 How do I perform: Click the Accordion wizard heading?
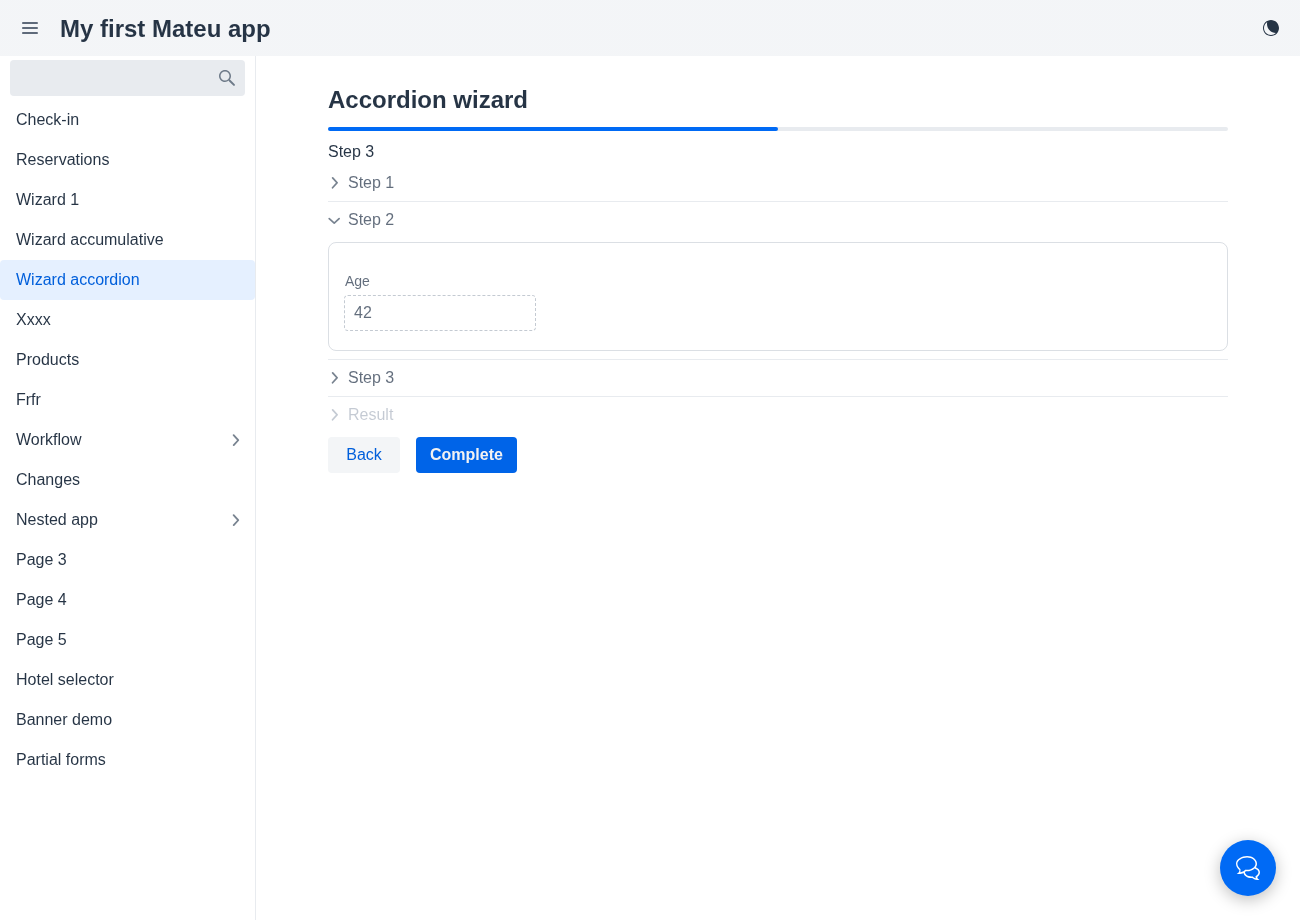[428, 100]
